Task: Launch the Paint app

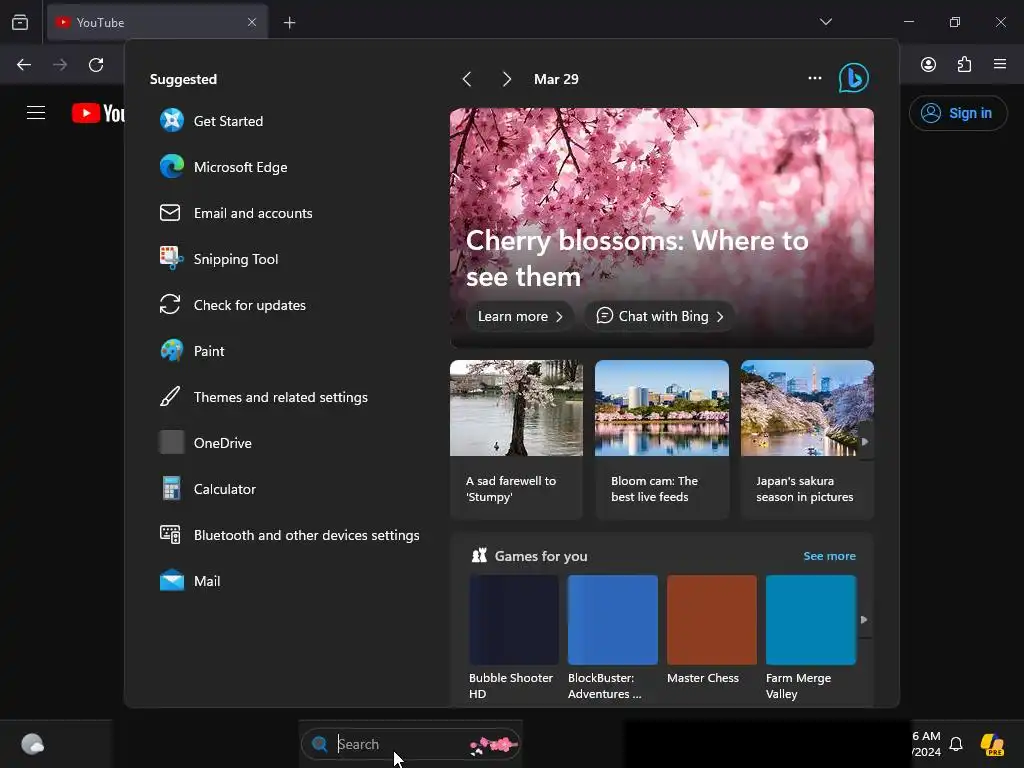Action: (192, 351)
